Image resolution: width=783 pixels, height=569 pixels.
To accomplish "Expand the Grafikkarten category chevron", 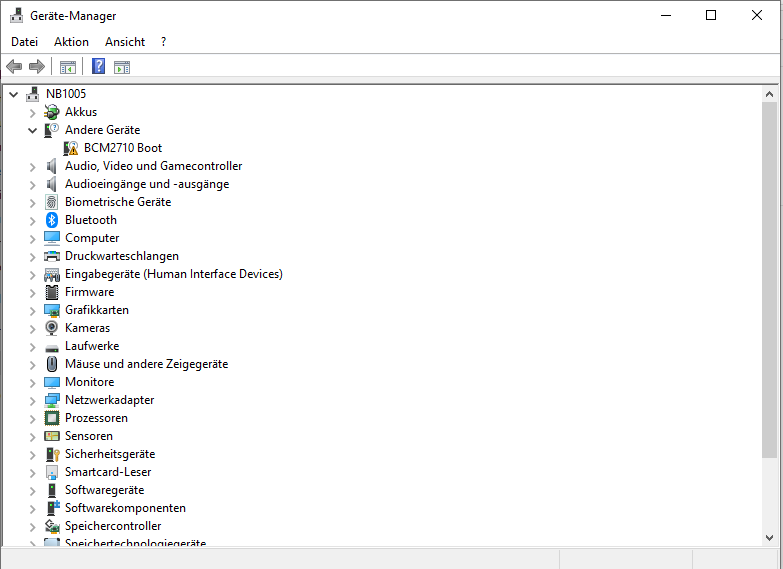I will tap(32, 310).
